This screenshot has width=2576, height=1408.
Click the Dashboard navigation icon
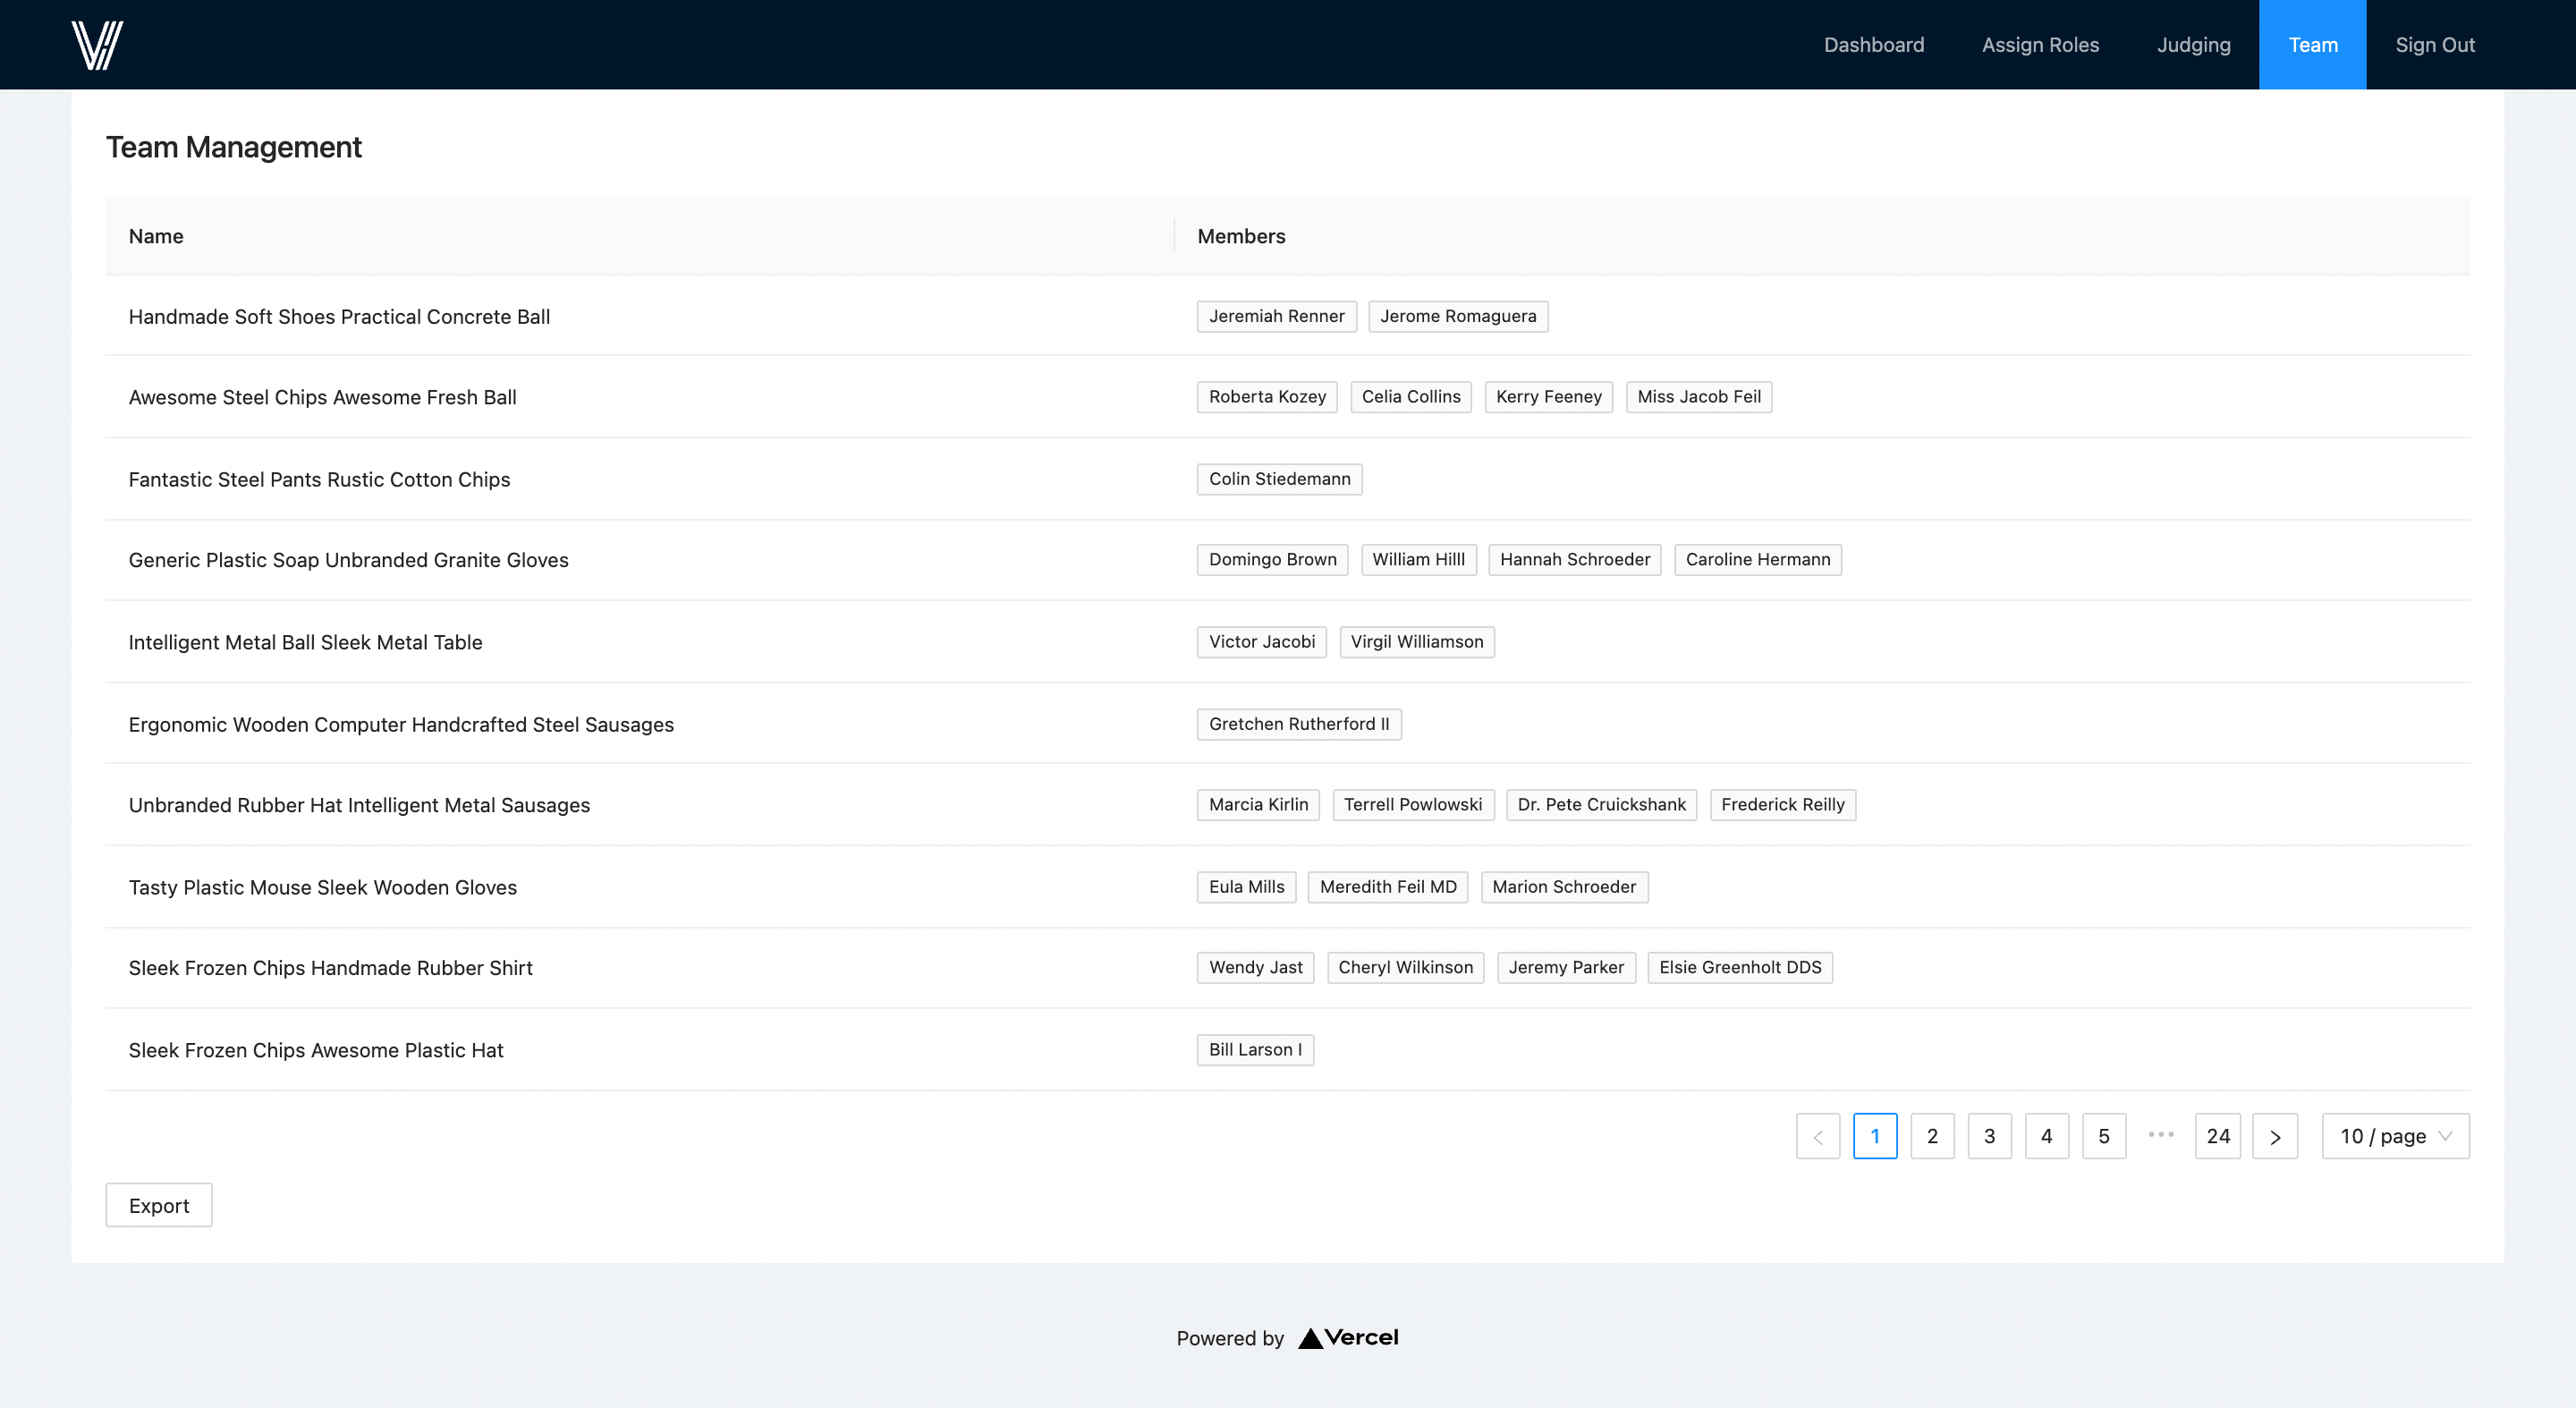tap(1872, 43)
